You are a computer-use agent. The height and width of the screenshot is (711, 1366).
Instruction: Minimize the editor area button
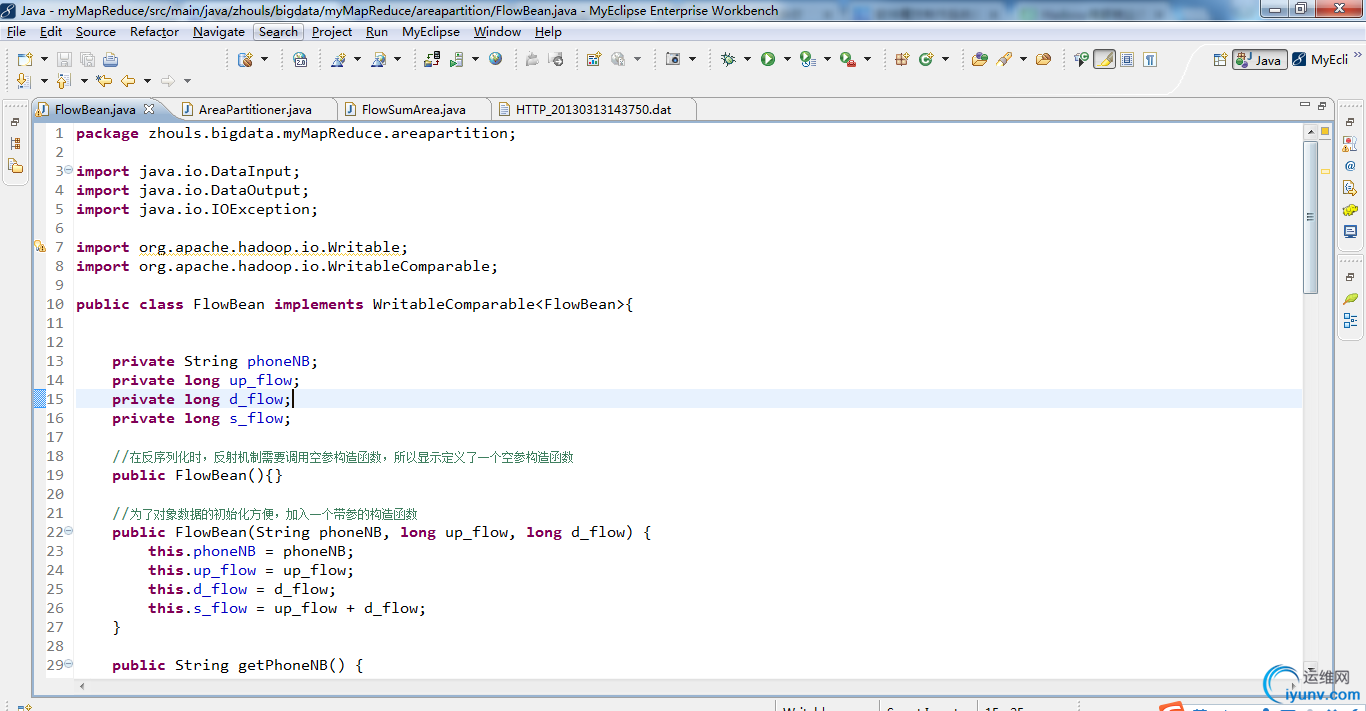pos(1305,105)
